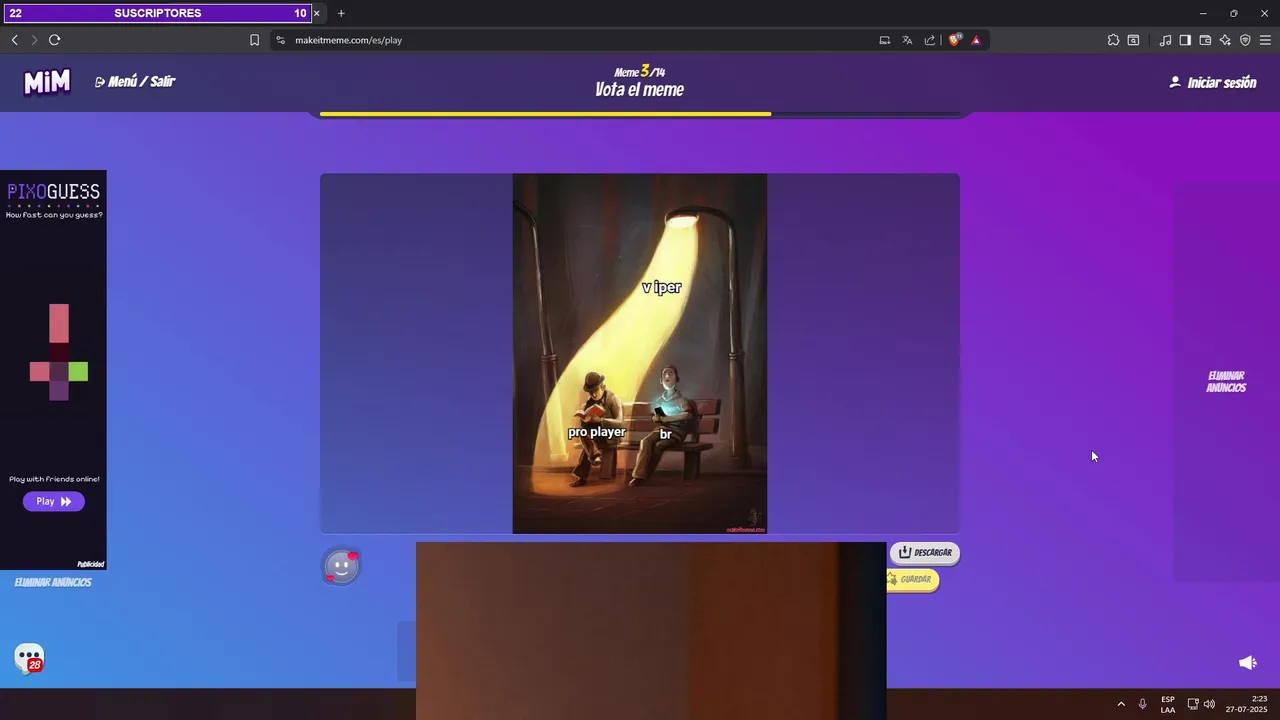
Task: Click the install app icon in address bar
Action: (x=885, y=40)
